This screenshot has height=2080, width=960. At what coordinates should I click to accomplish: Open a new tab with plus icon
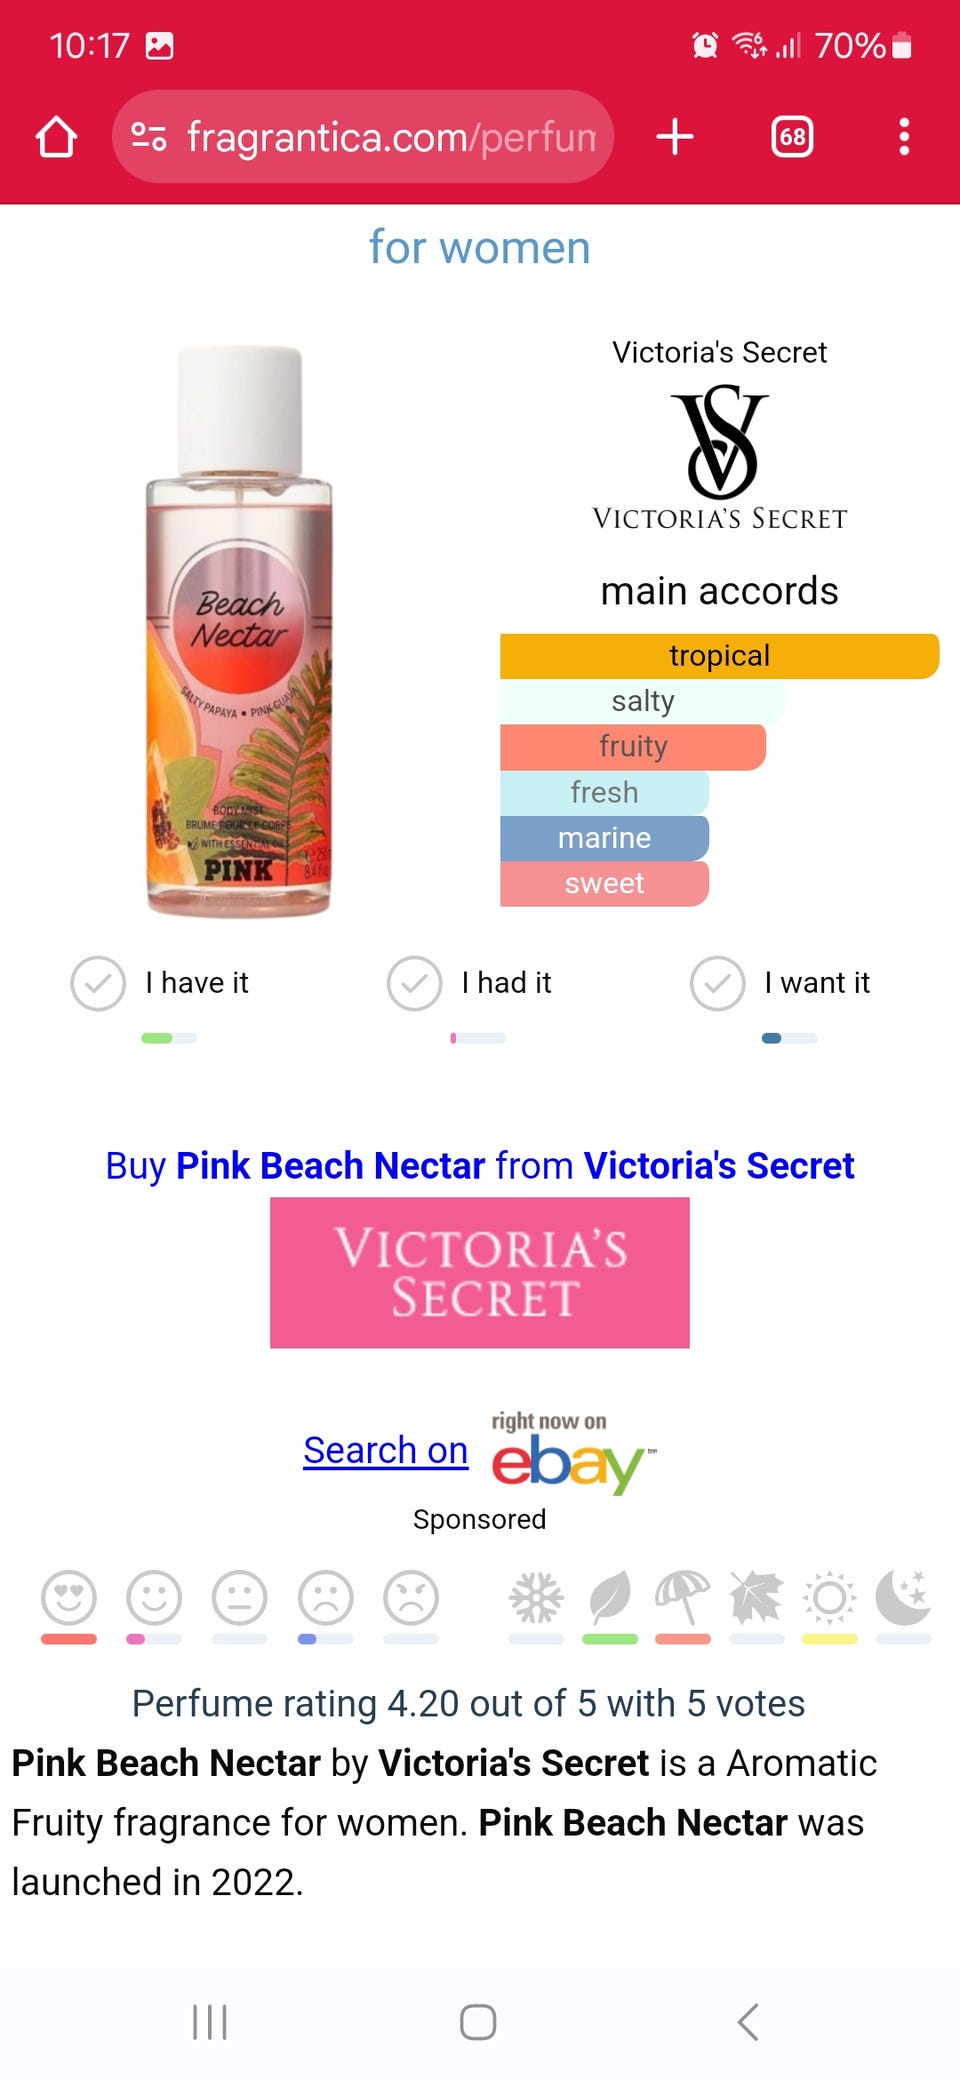pos(675,137)
